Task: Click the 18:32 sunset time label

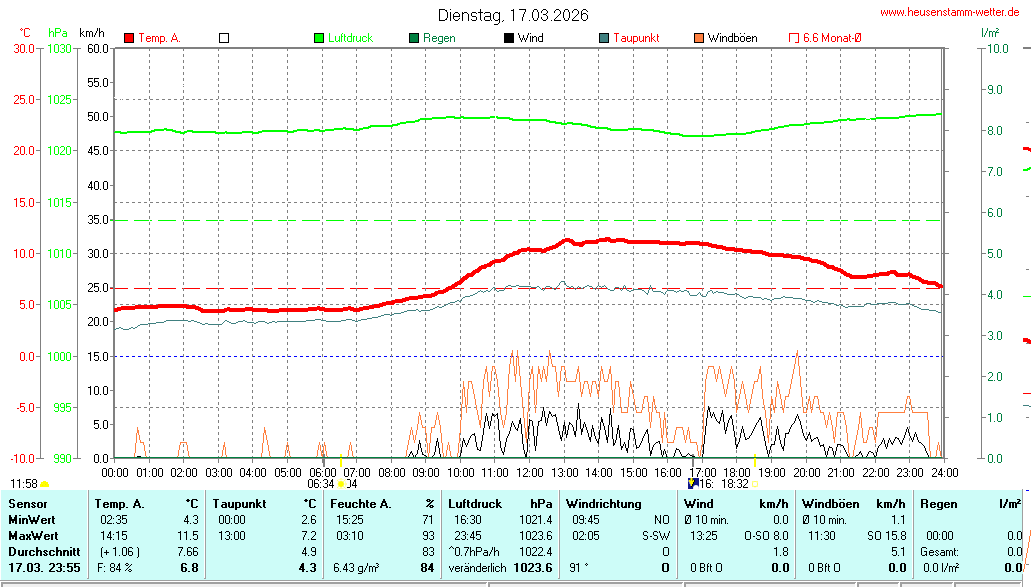Action: [734, 484]
